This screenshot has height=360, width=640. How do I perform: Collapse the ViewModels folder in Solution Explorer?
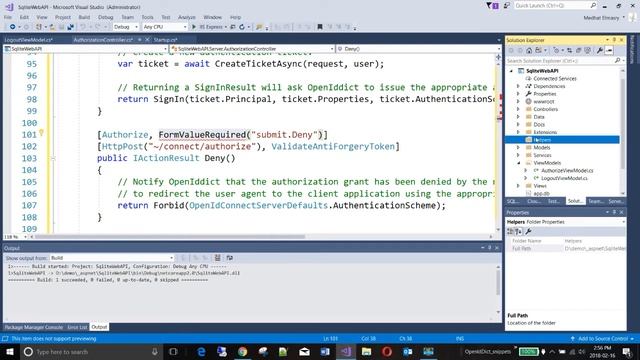518,163
